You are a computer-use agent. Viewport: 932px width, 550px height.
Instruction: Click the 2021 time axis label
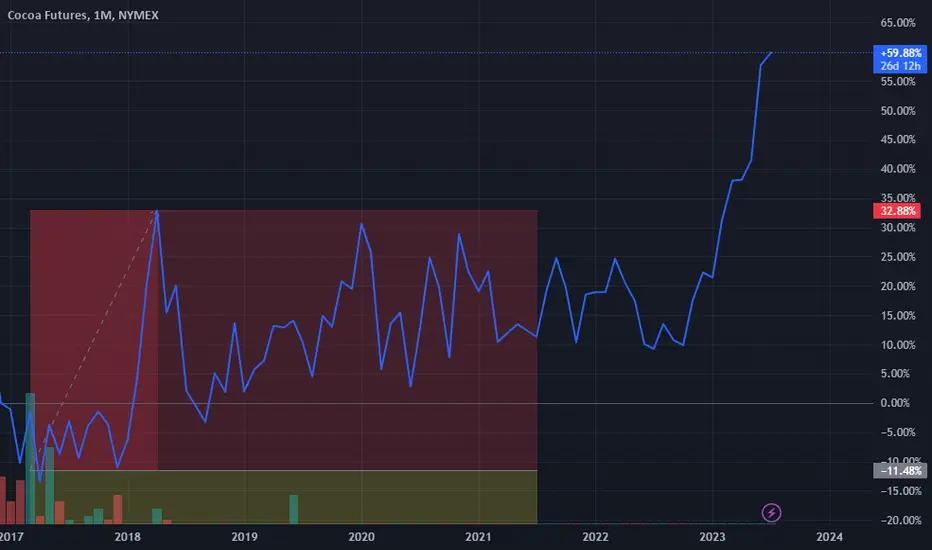tap(478, 537)
